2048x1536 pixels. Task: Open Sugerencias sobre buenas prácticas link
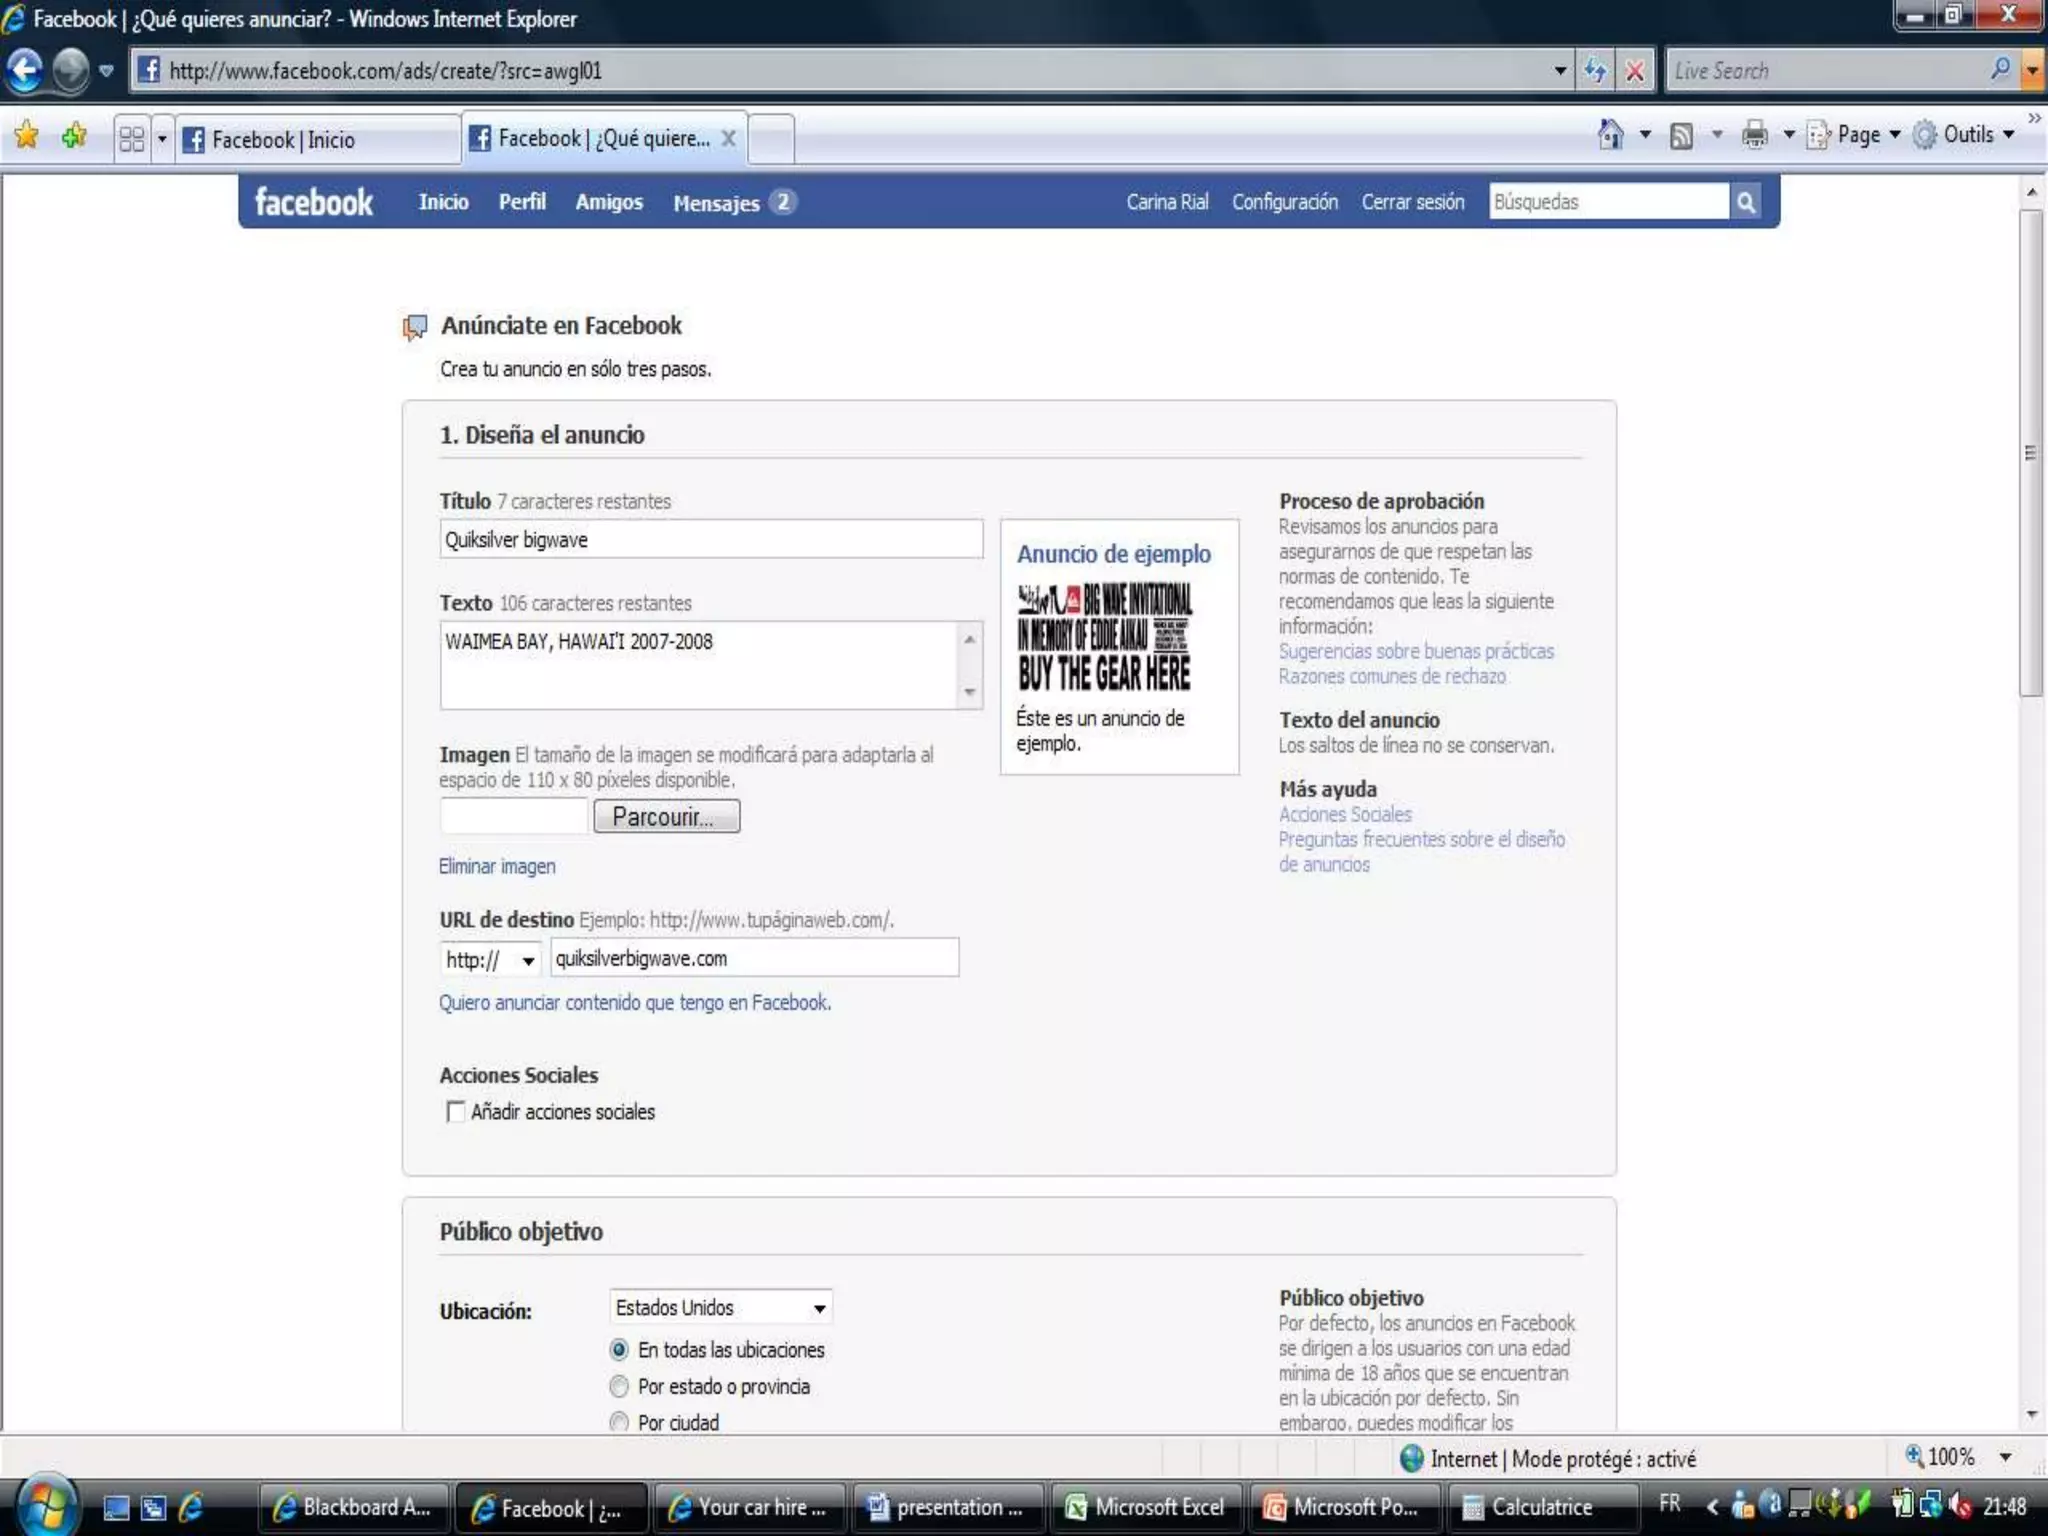point(1416,651)
